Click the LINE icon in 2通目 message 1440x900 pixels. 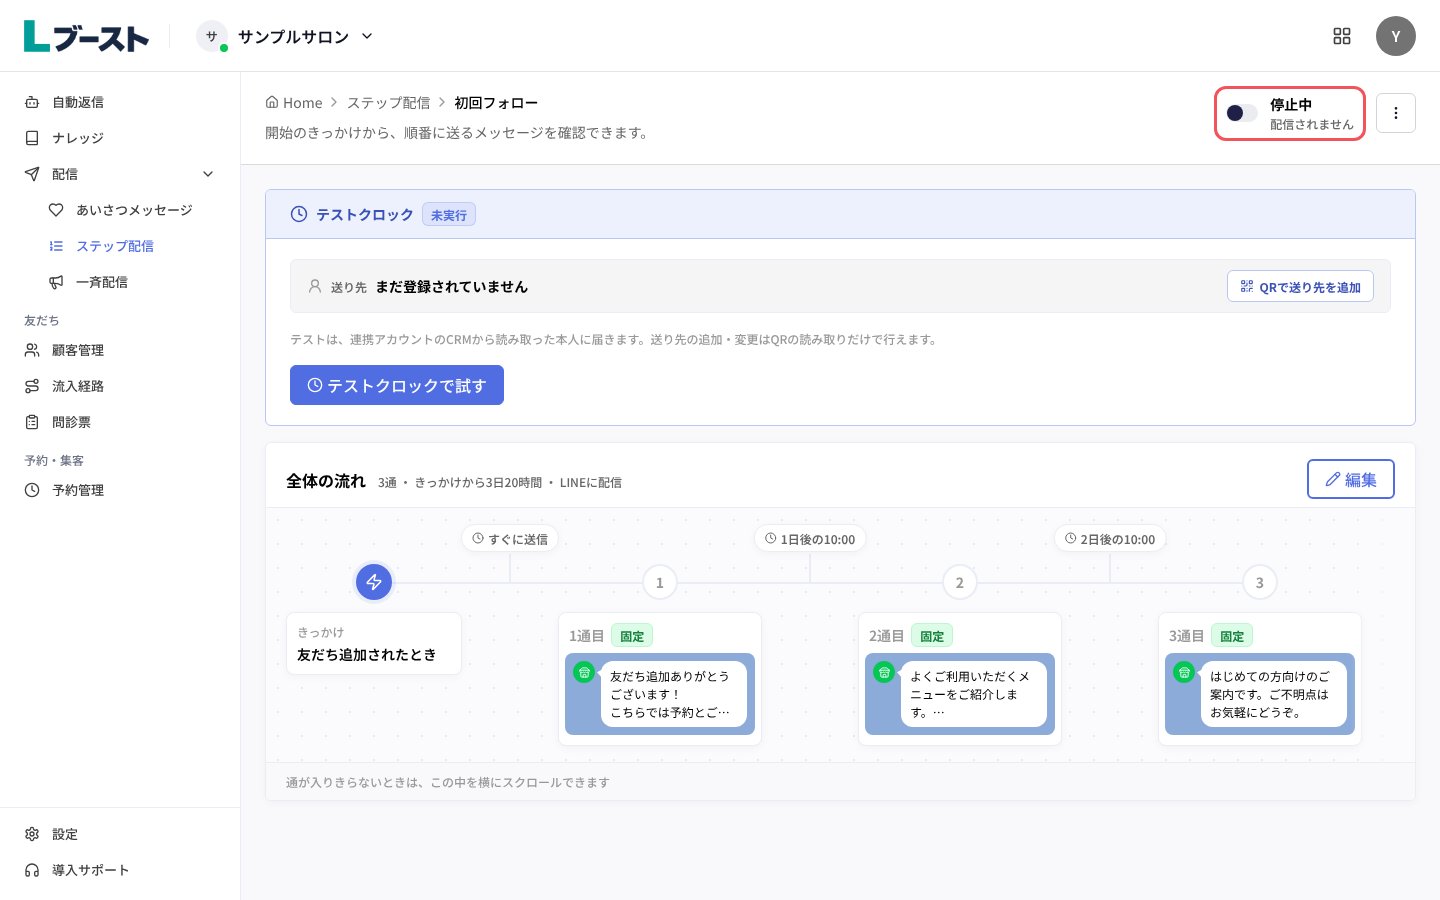pyautogui.click(x=884, y=672)
